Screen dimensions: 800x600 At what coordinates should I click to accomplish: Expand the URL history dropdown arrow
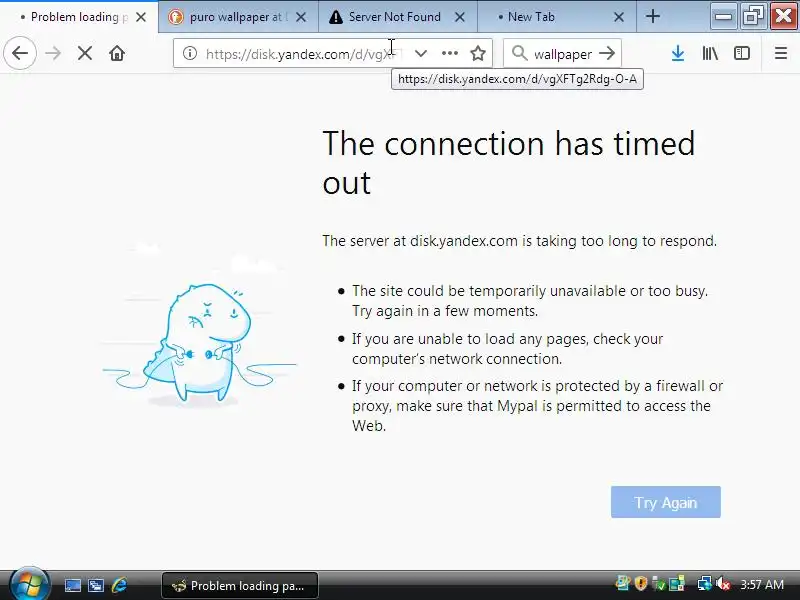coord(421,53)
